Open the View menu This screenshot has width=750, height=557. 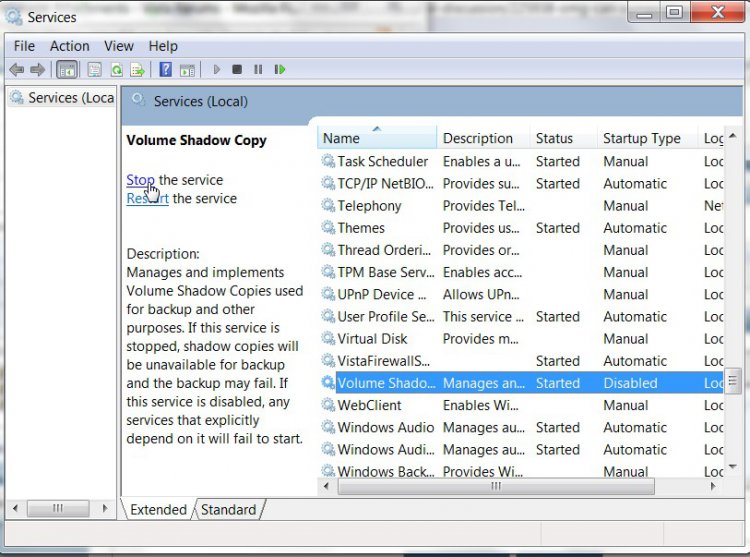tap(119, 46)
